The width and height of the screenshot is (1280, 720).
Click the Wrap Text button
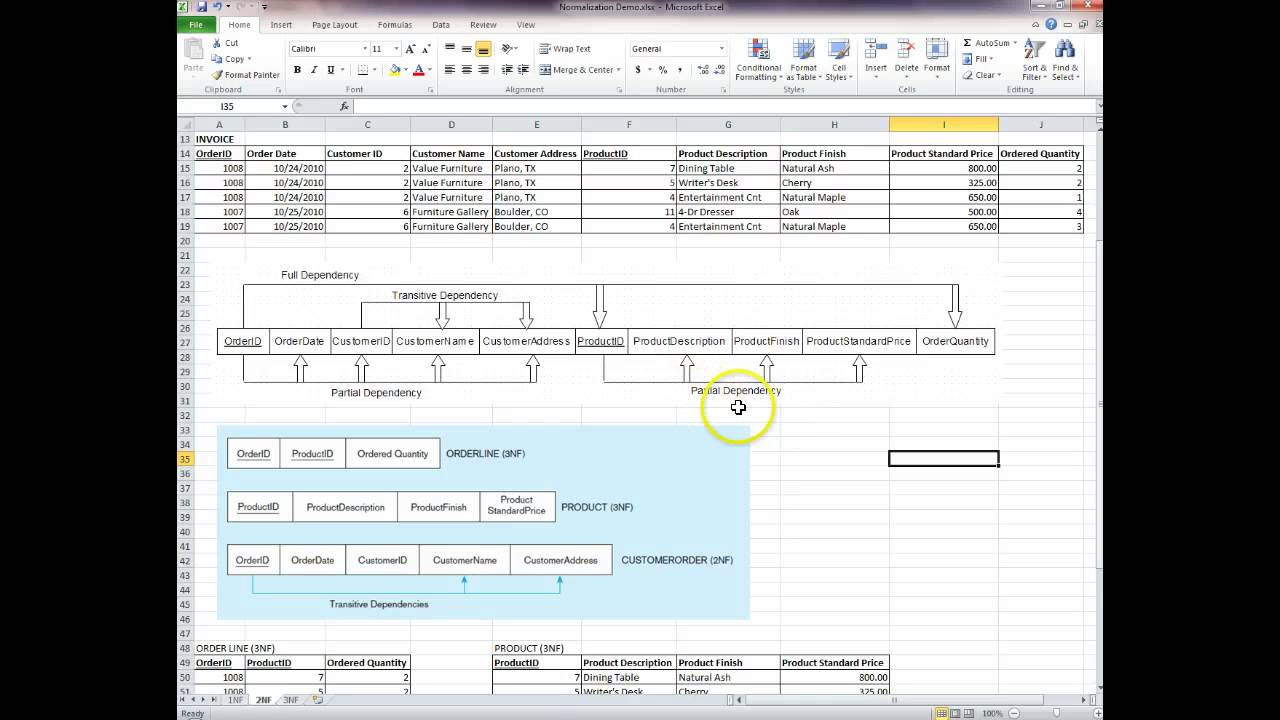(x=565, y=48)
